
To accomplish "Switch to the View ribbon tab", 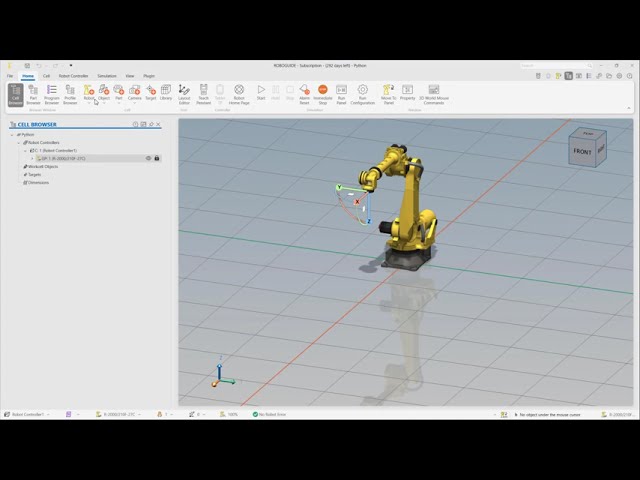I will pos(130,76).
